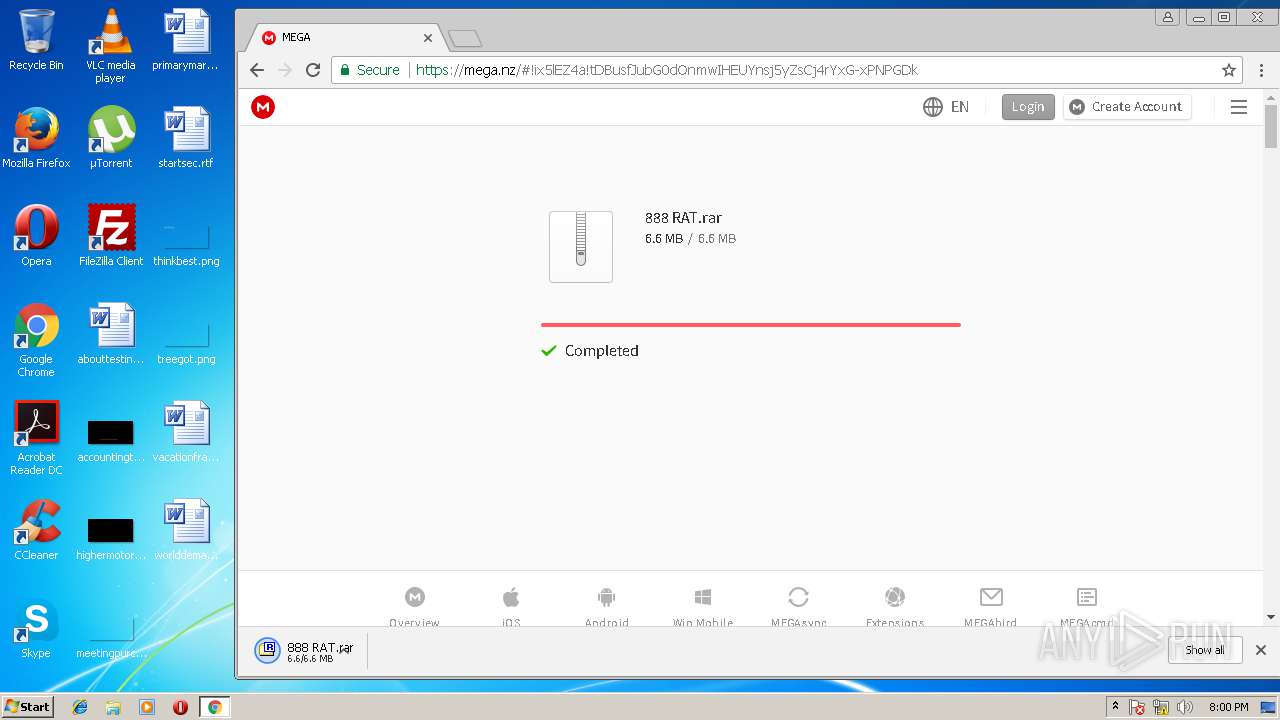Open the MEGA hamburger menu

click(x=1239, y=107)
